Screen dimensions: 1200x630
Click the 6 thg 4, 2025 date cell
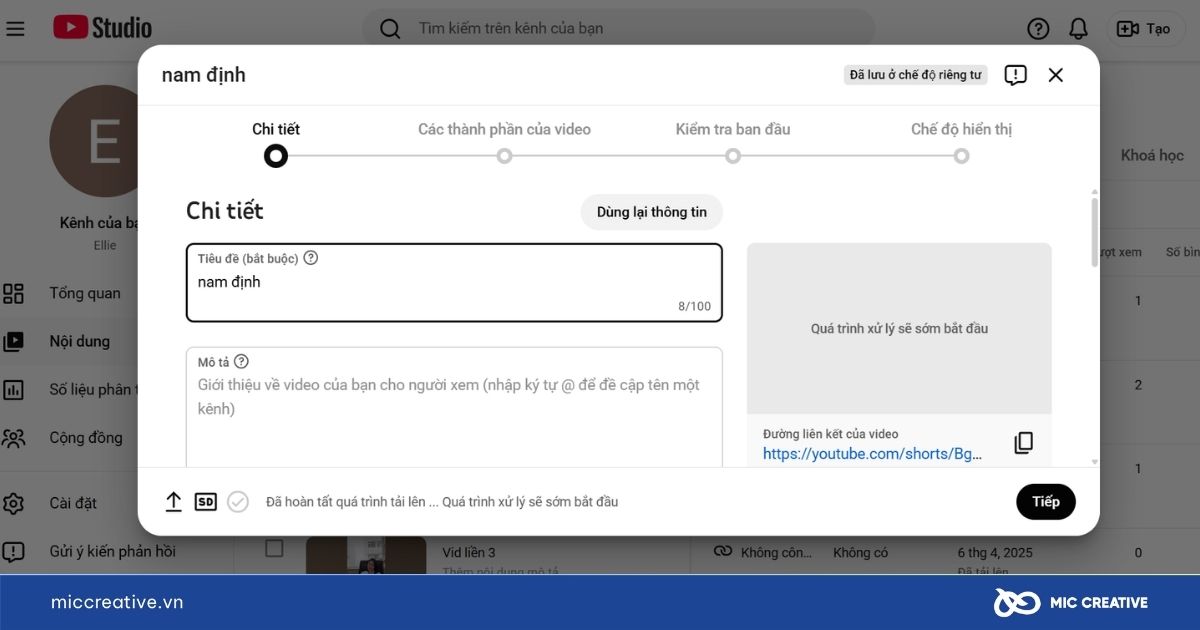click(x=995, y=552)
